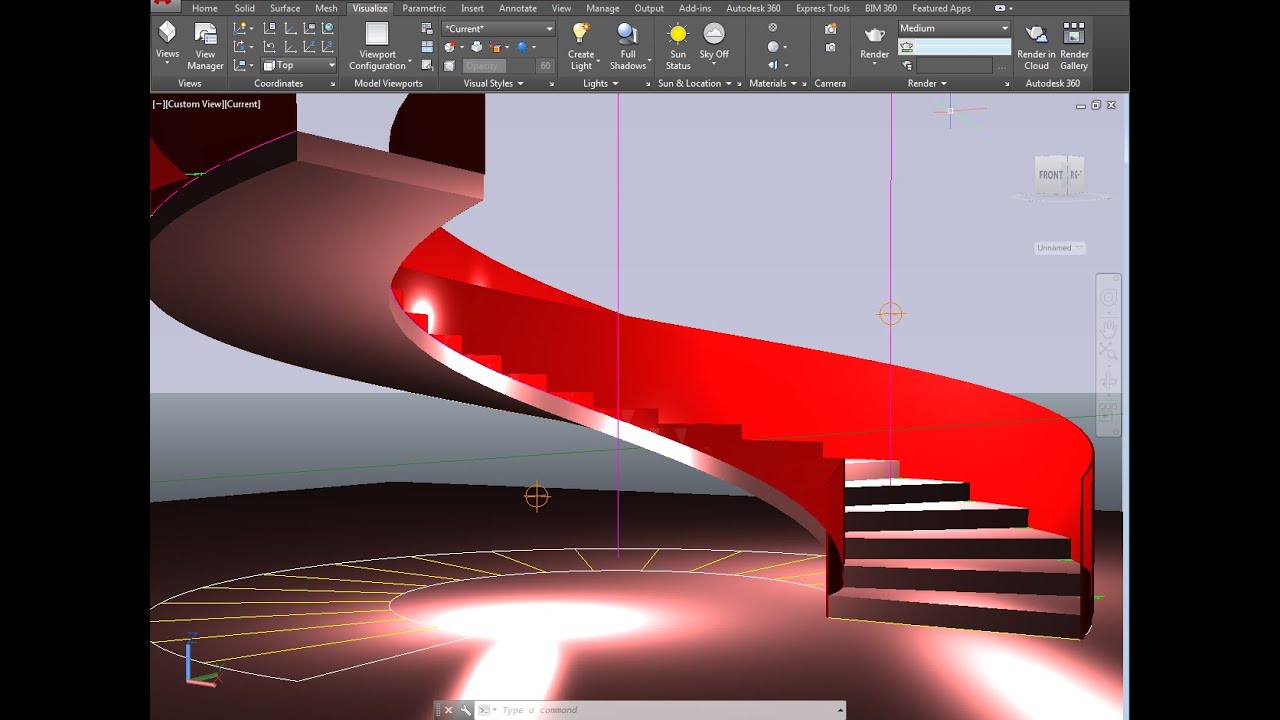Click the Z-axis UCS rotate icon
Screen dimensions: 1280x720
click(x=308, y=46)
